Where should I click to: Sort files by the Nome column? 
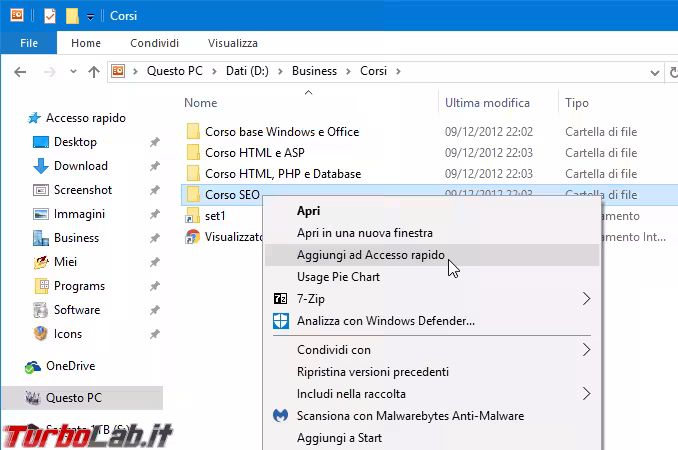(x=201, y=103)
